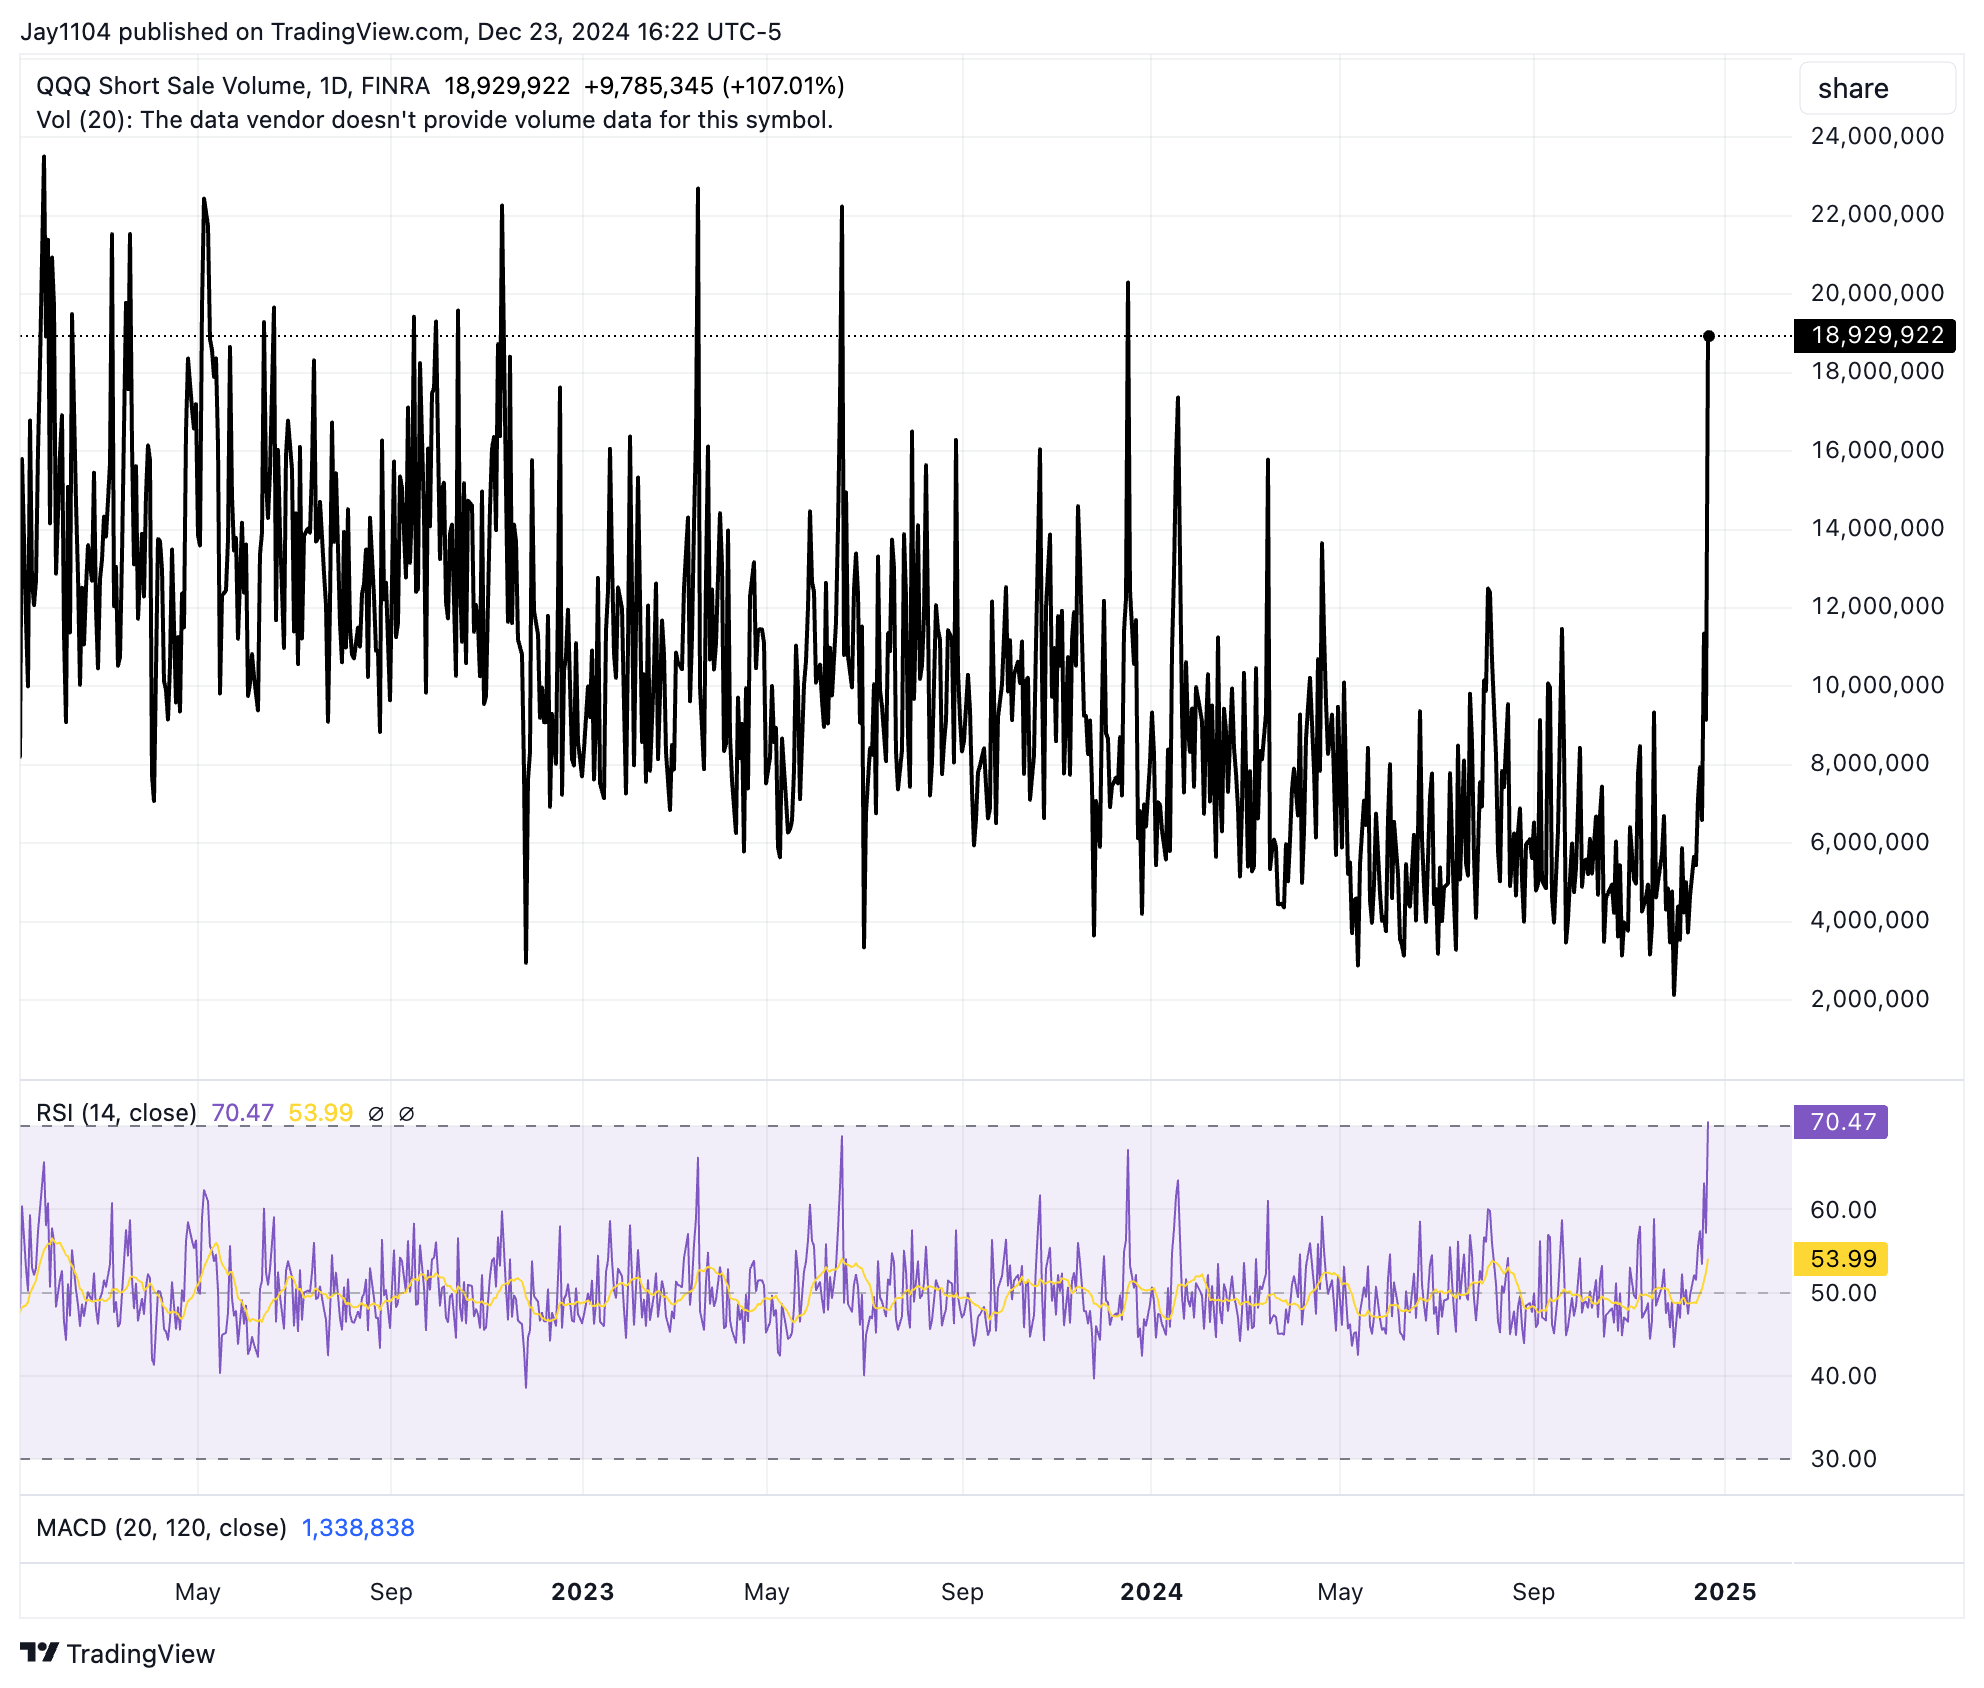Click the 2,000,000 price scale label

pyautogui.click(x=1869, y=998)
